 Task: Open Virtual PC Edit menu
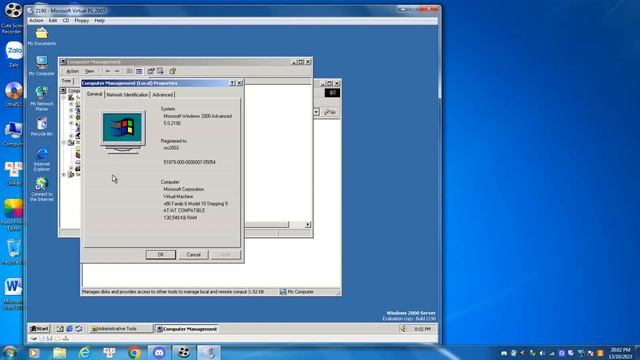click(53, 20)
